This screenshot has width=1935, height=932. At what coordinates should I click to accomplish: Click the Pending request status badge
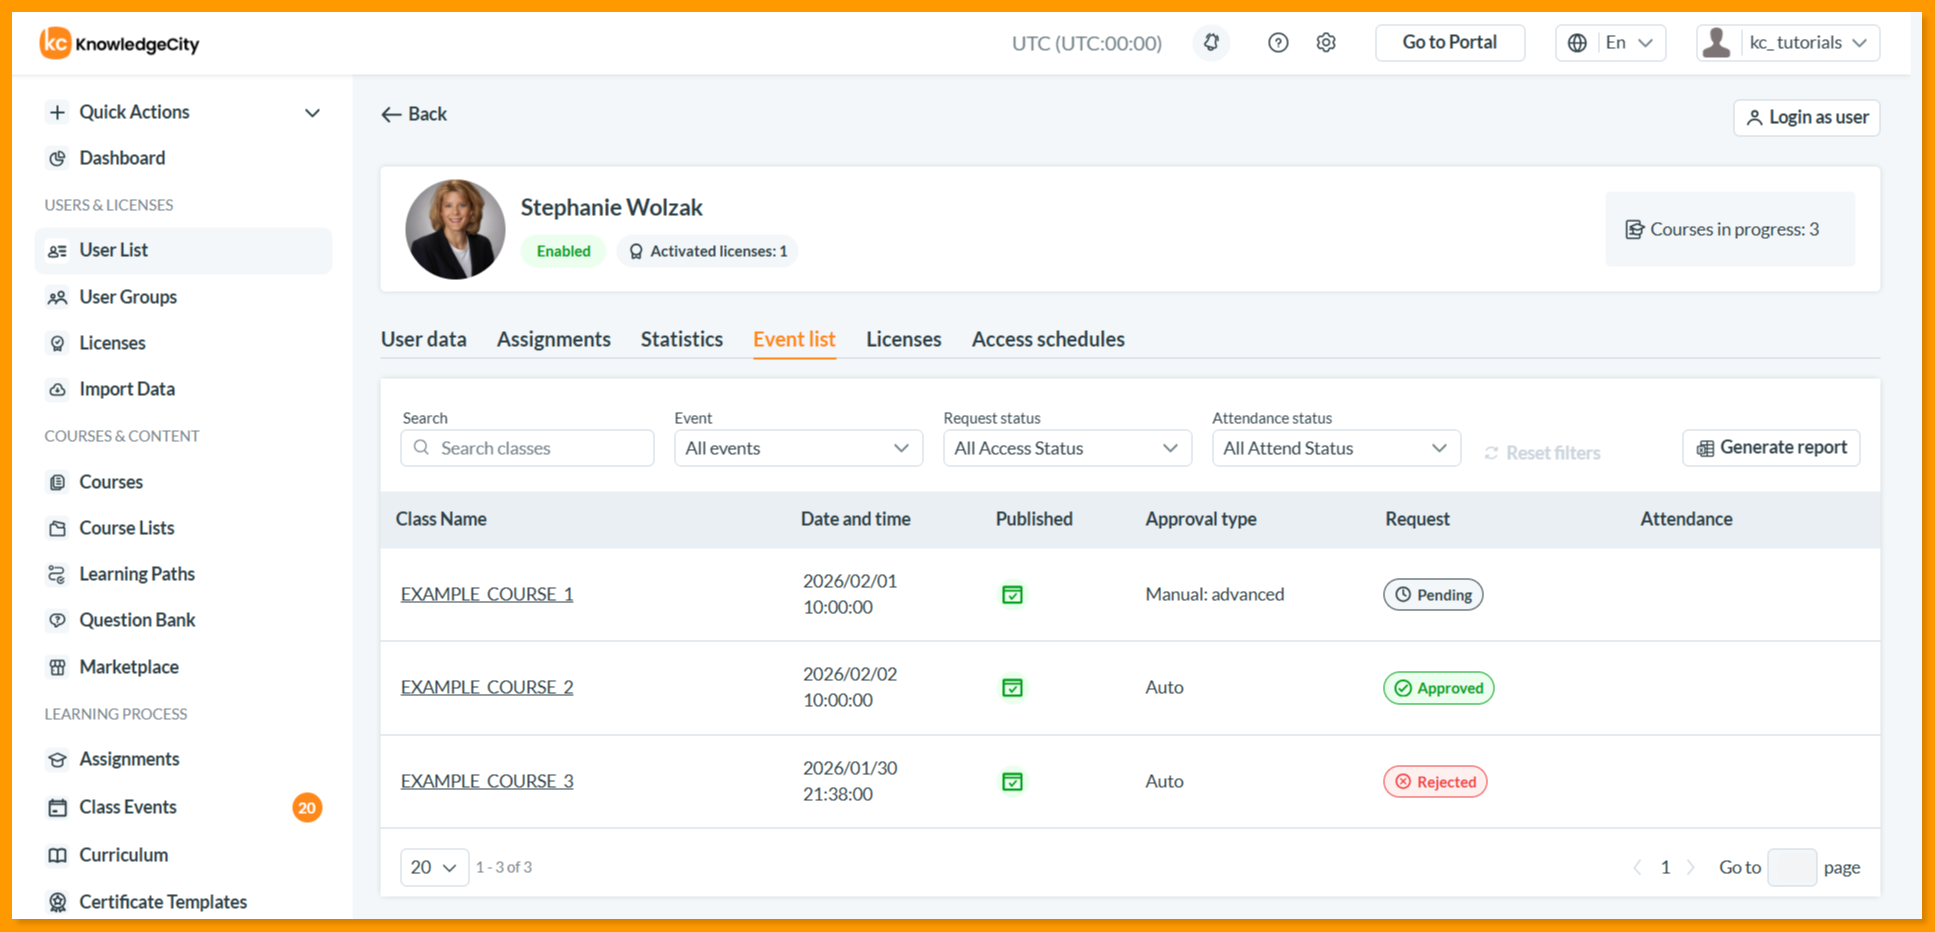[1433, 595]
